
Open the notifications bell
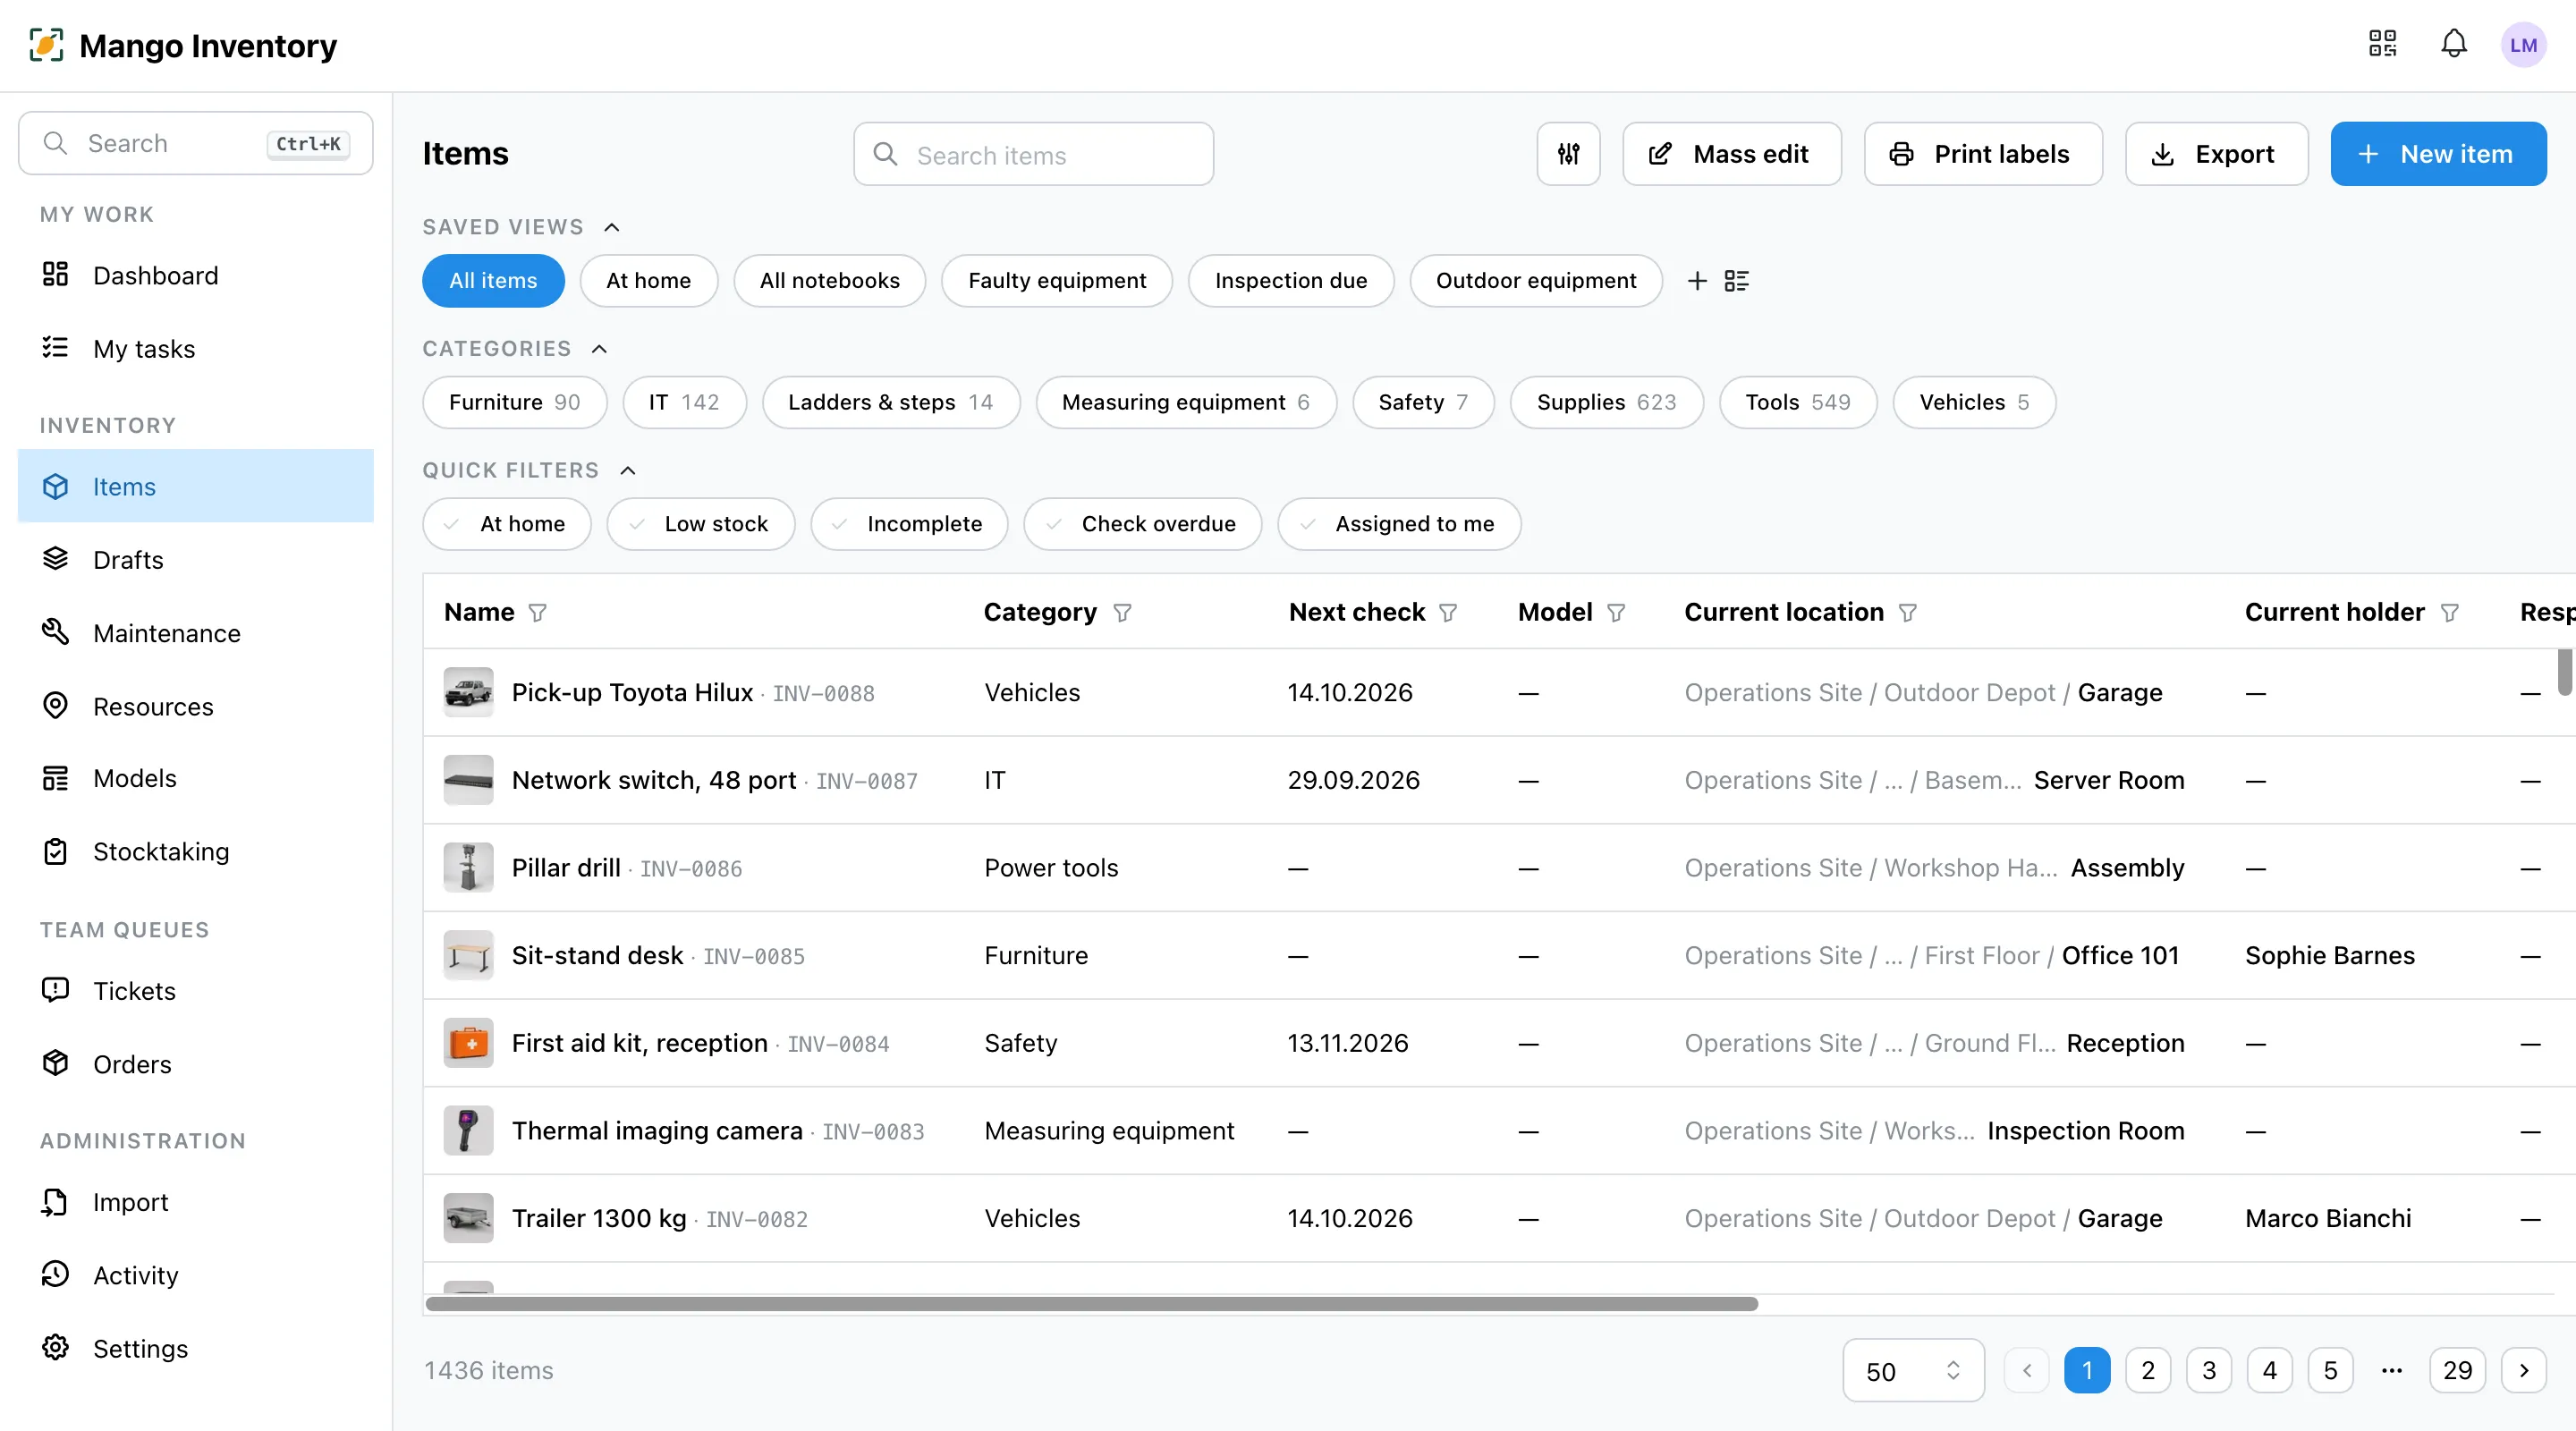(2454, 44)
